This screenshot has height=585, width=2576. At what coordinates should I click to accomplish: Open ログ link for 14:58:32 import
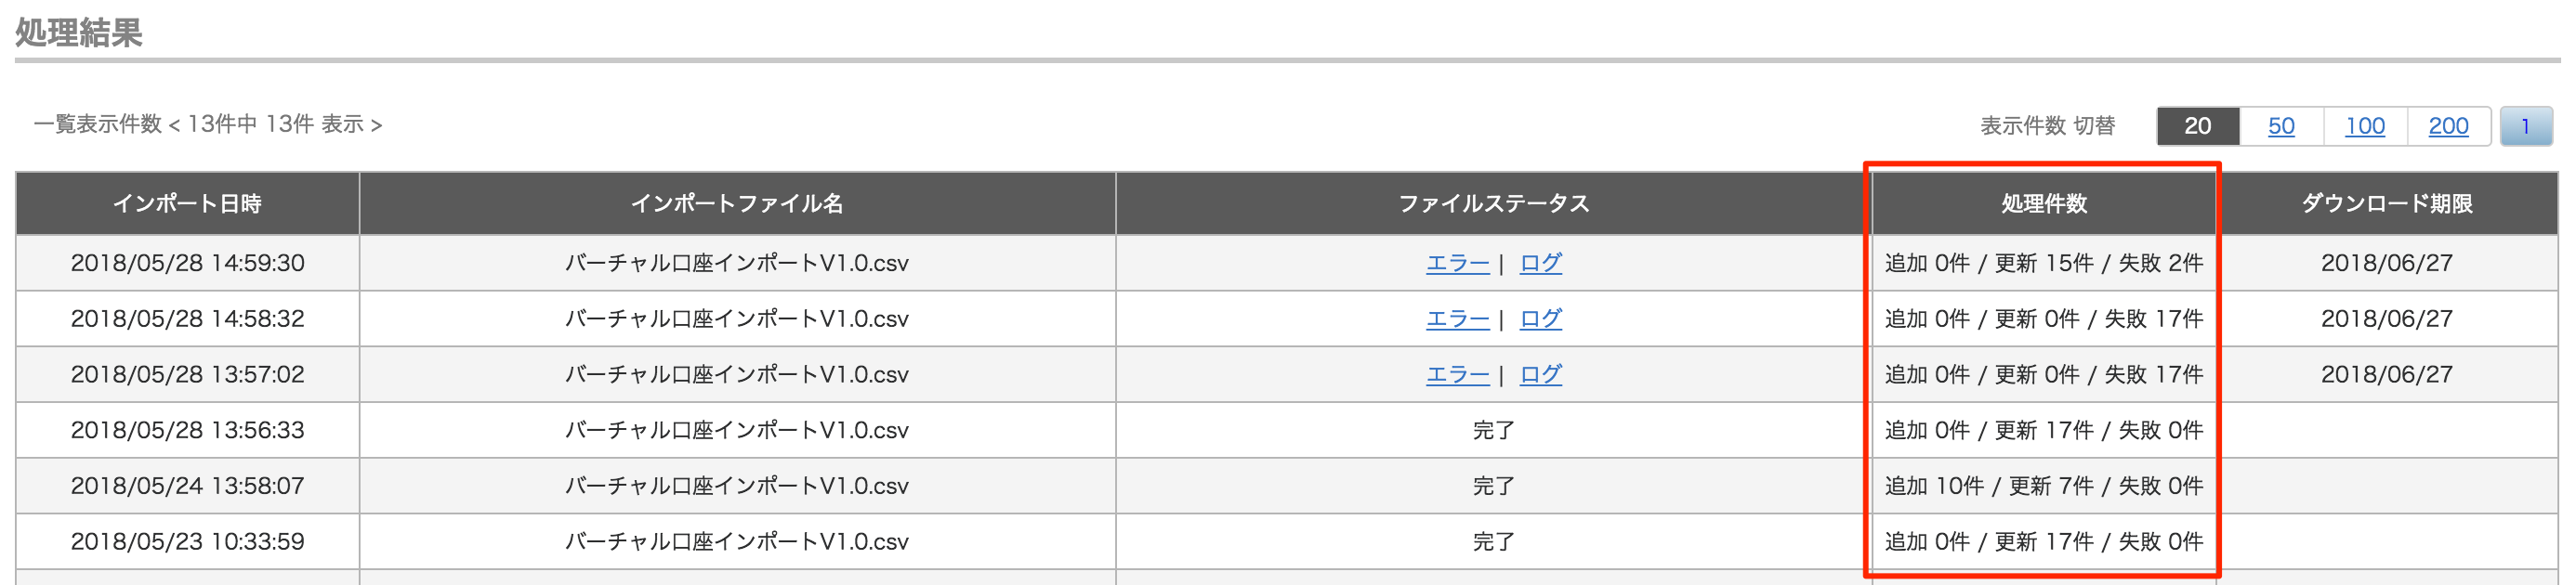(x=1540, y=319)
